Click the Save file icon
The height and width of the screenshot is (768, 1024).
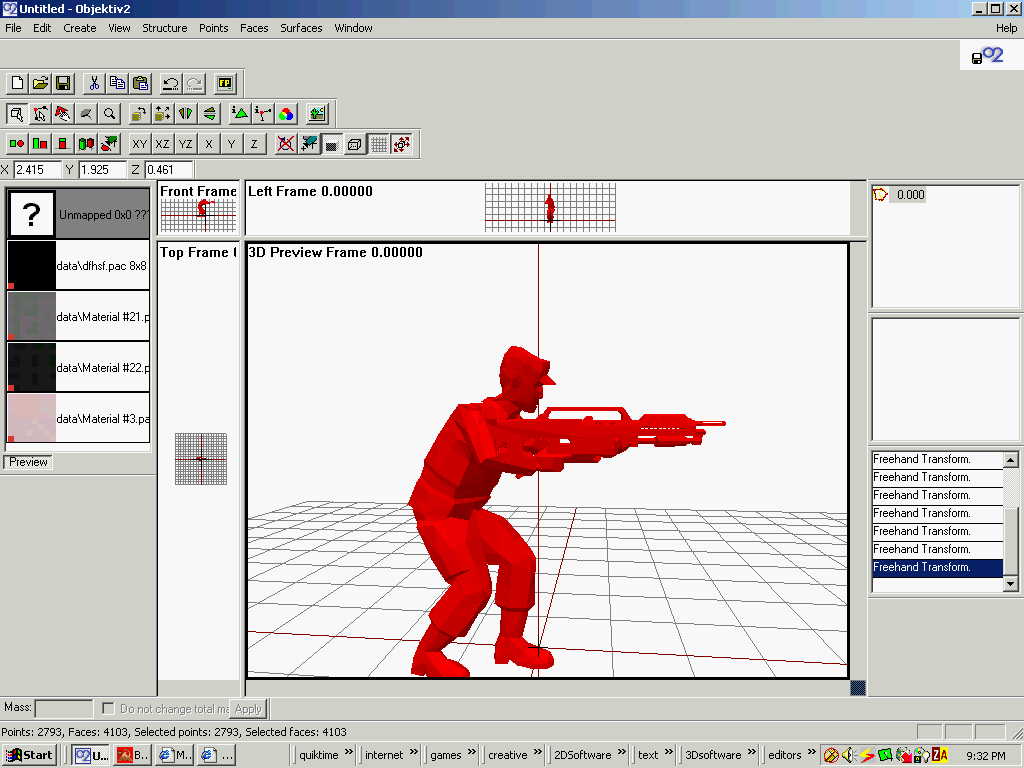[63, 84]
